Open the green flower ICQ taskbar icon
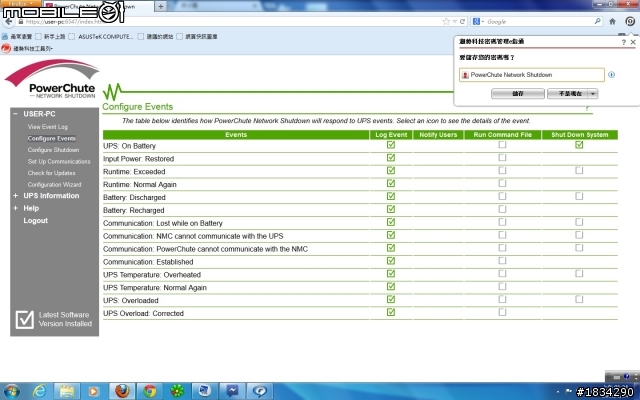The image size is (640, 400). pos(177,391)
